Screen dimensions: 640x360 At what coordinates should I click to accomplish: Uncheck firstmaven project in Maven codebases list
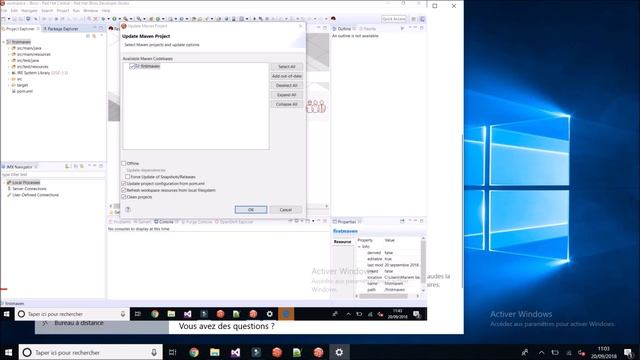pyautogui.click(x=132, y=66)
